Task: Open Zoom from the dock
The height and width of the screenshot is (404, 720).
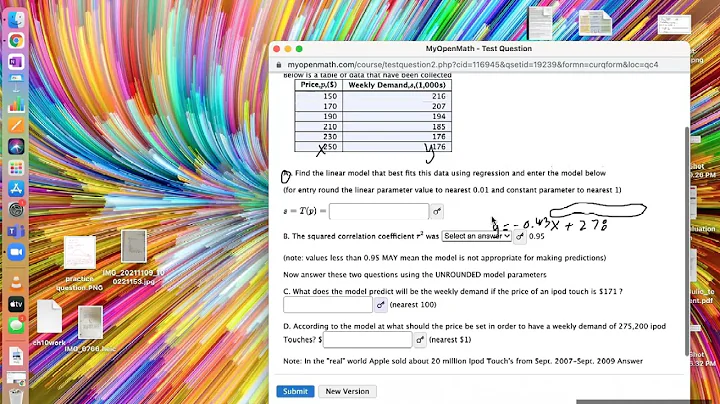Action: [16, 252]
